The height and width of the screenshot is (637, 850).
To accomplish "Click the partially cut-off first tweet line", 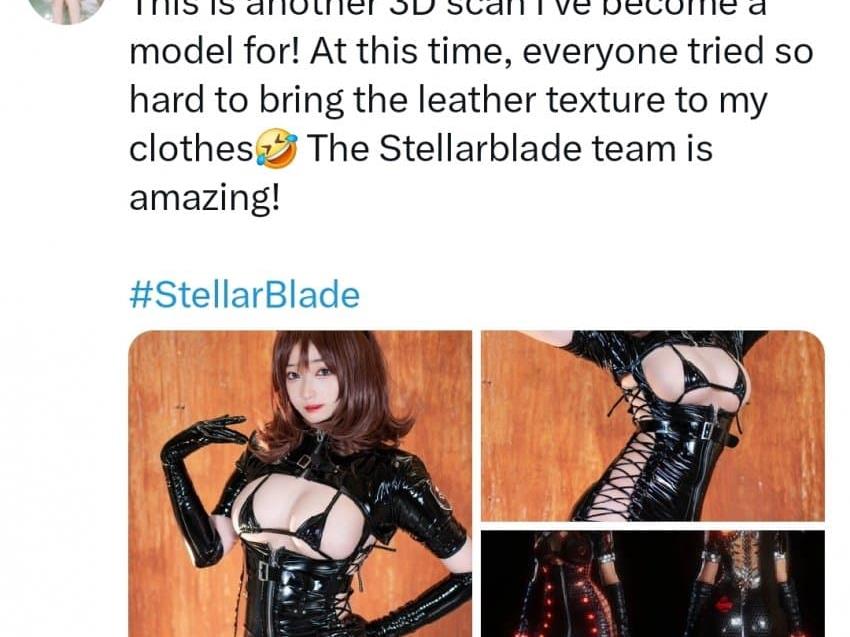I will click(448, 9).
